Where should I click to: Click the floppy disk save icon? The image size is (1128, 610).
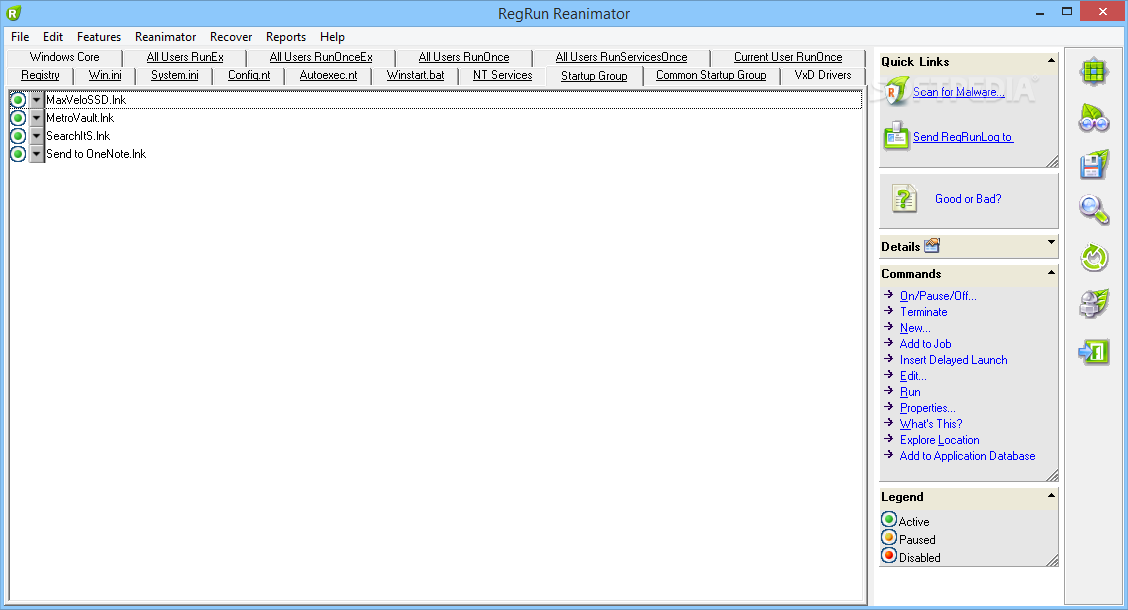point(1093,165)
